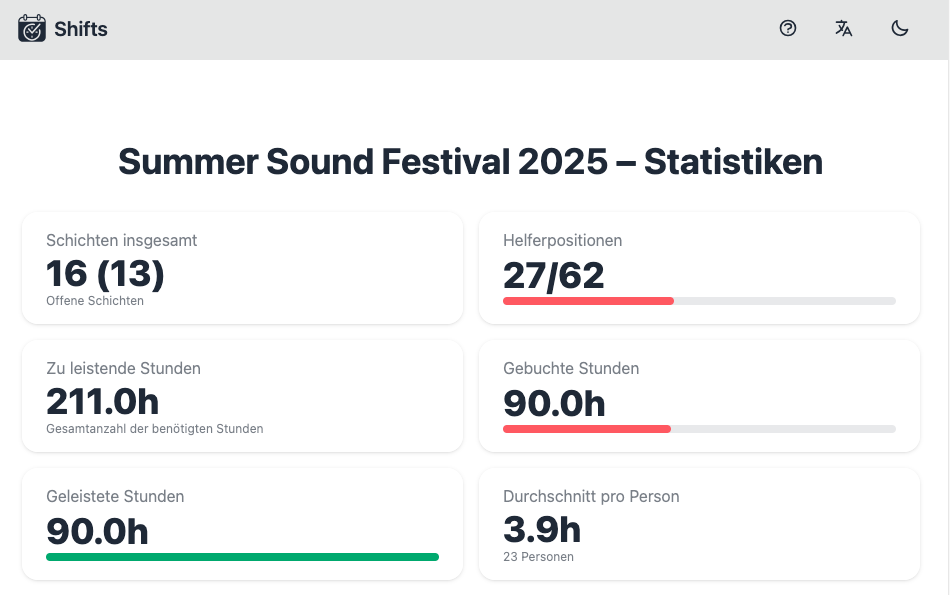
Task: Click the green Geleistete Stunden progress bar
Action: tap(242, 557)
